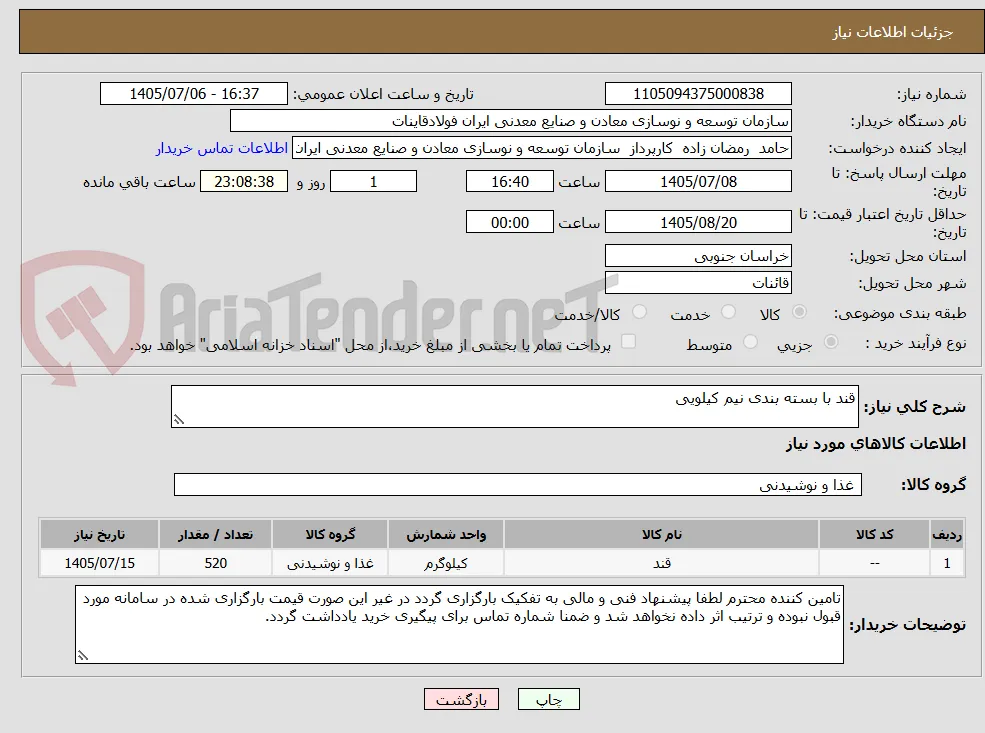985x733 pixels.
Task: Click the request creator field حامد رمضان زاده
Action: (x=541, y=148)
